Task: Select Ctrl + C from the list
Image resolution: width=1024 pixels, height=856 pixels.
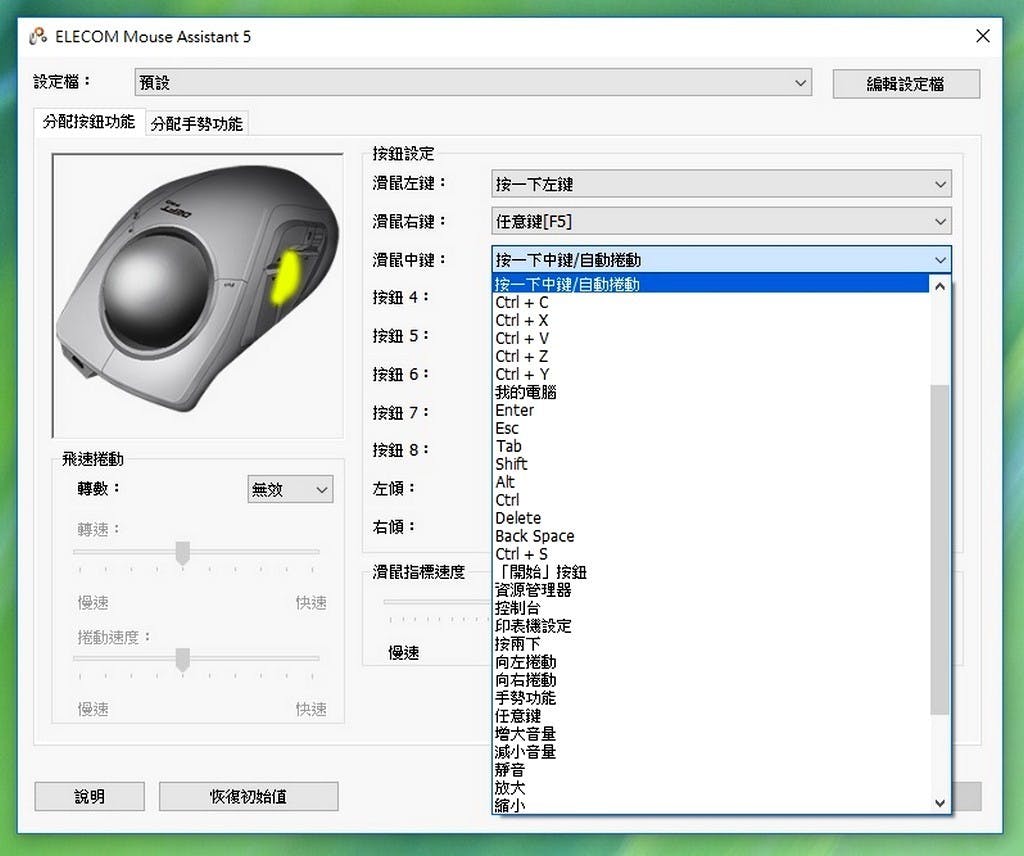Action: (x=522, y=303)
